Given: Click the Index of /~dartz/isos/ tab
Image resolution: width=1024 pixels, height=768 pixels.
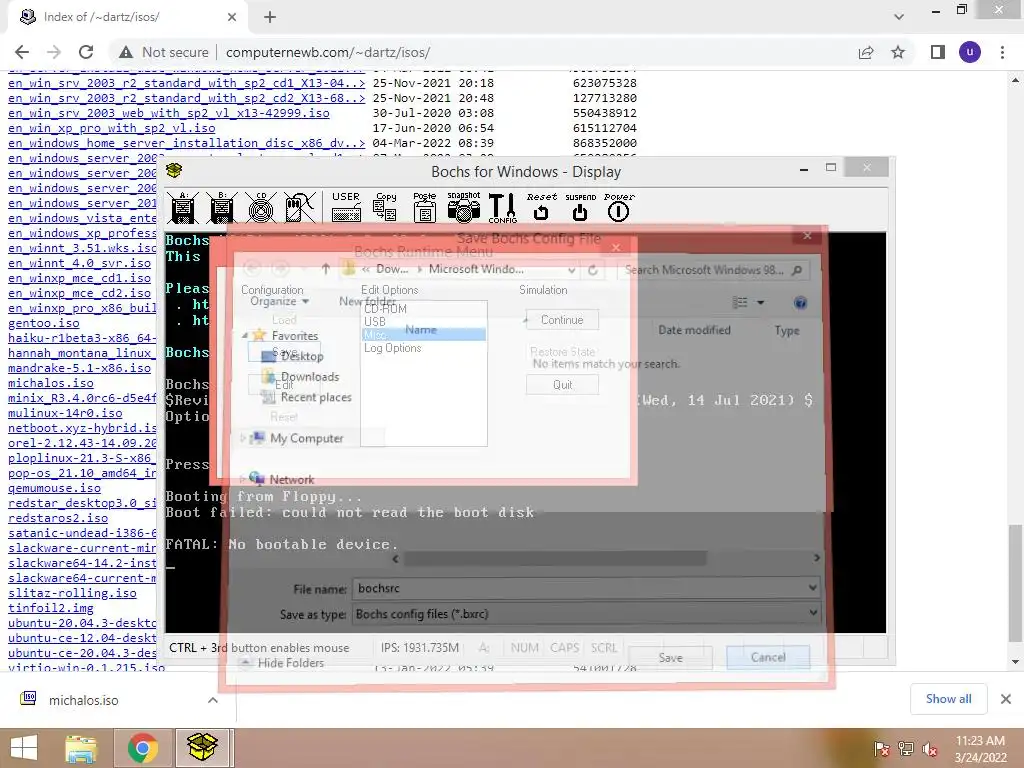Looking at the screenshot, I should pos(127,17).
